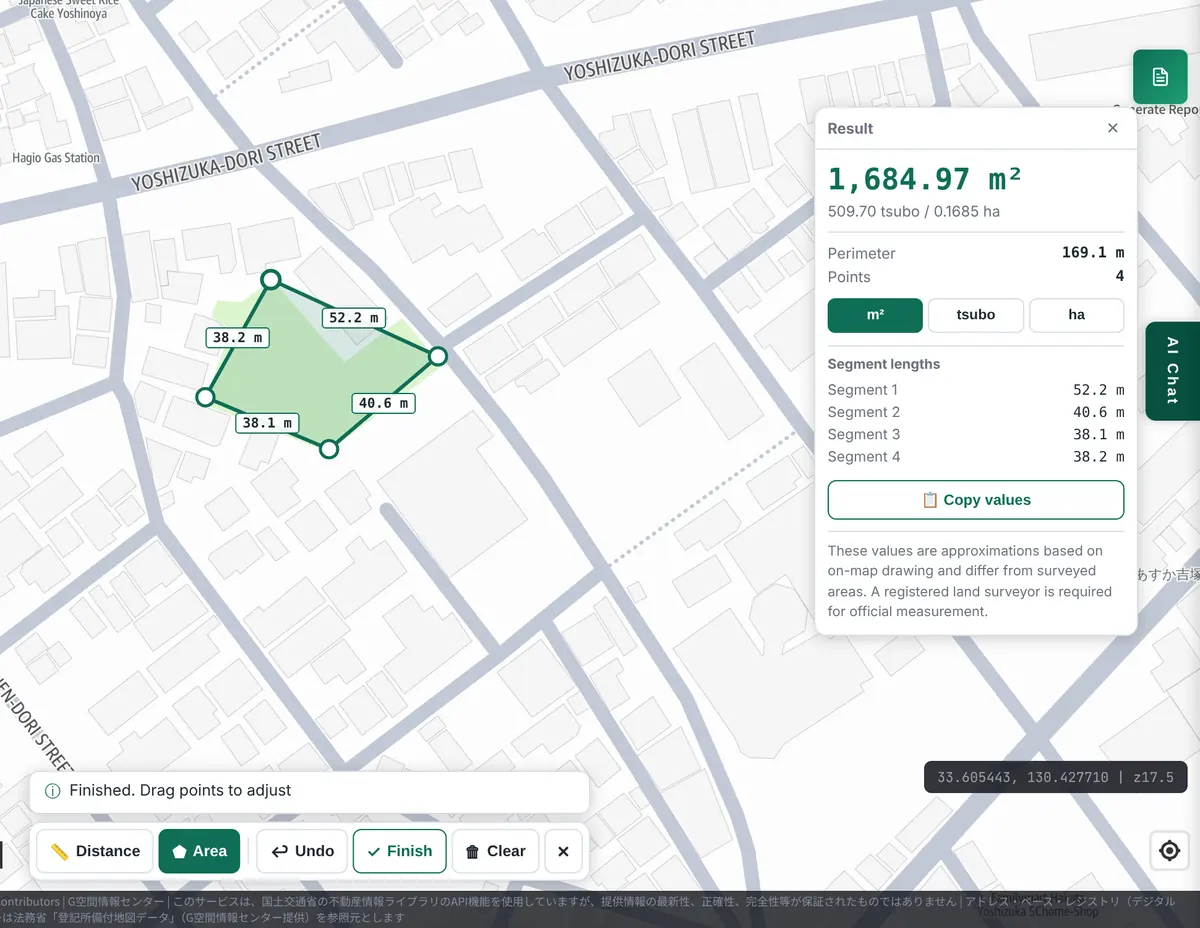Click the bottom polygon vertex handle
The image size is (1200, 928).
pos(329,449)
